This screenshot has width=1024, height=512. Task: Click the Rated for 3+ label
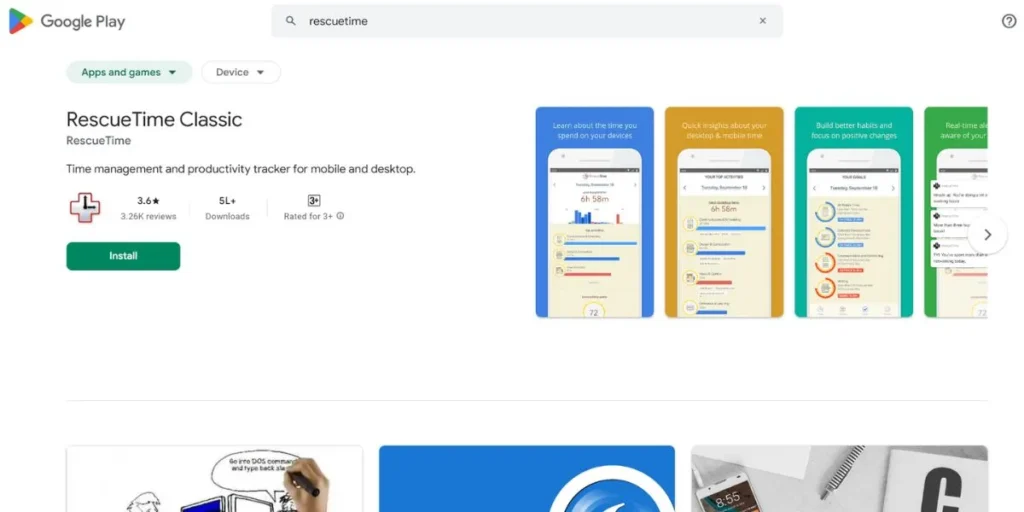308,216
